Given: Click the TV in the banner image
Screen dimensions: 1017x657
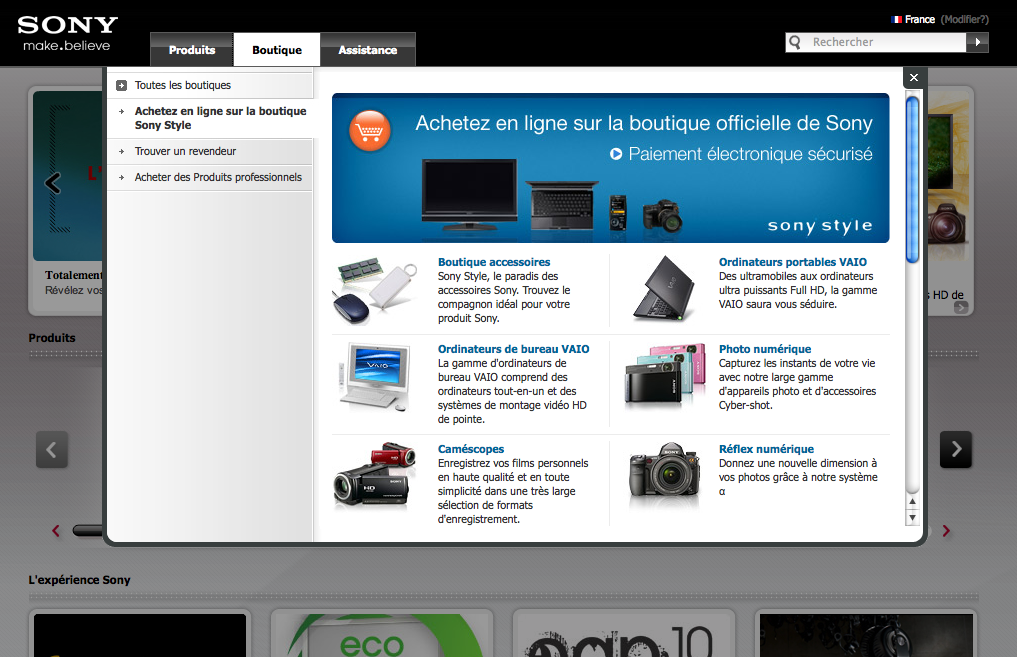Looking at the screenshot, I should (469, 195).
